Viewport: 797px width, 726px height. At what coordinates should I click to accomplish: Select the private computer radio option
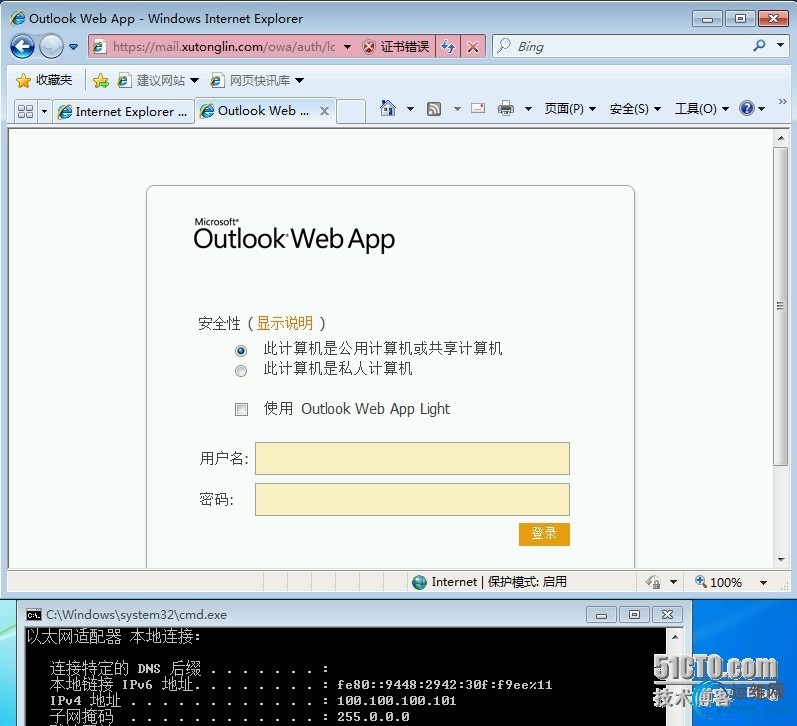pos(241,371)
